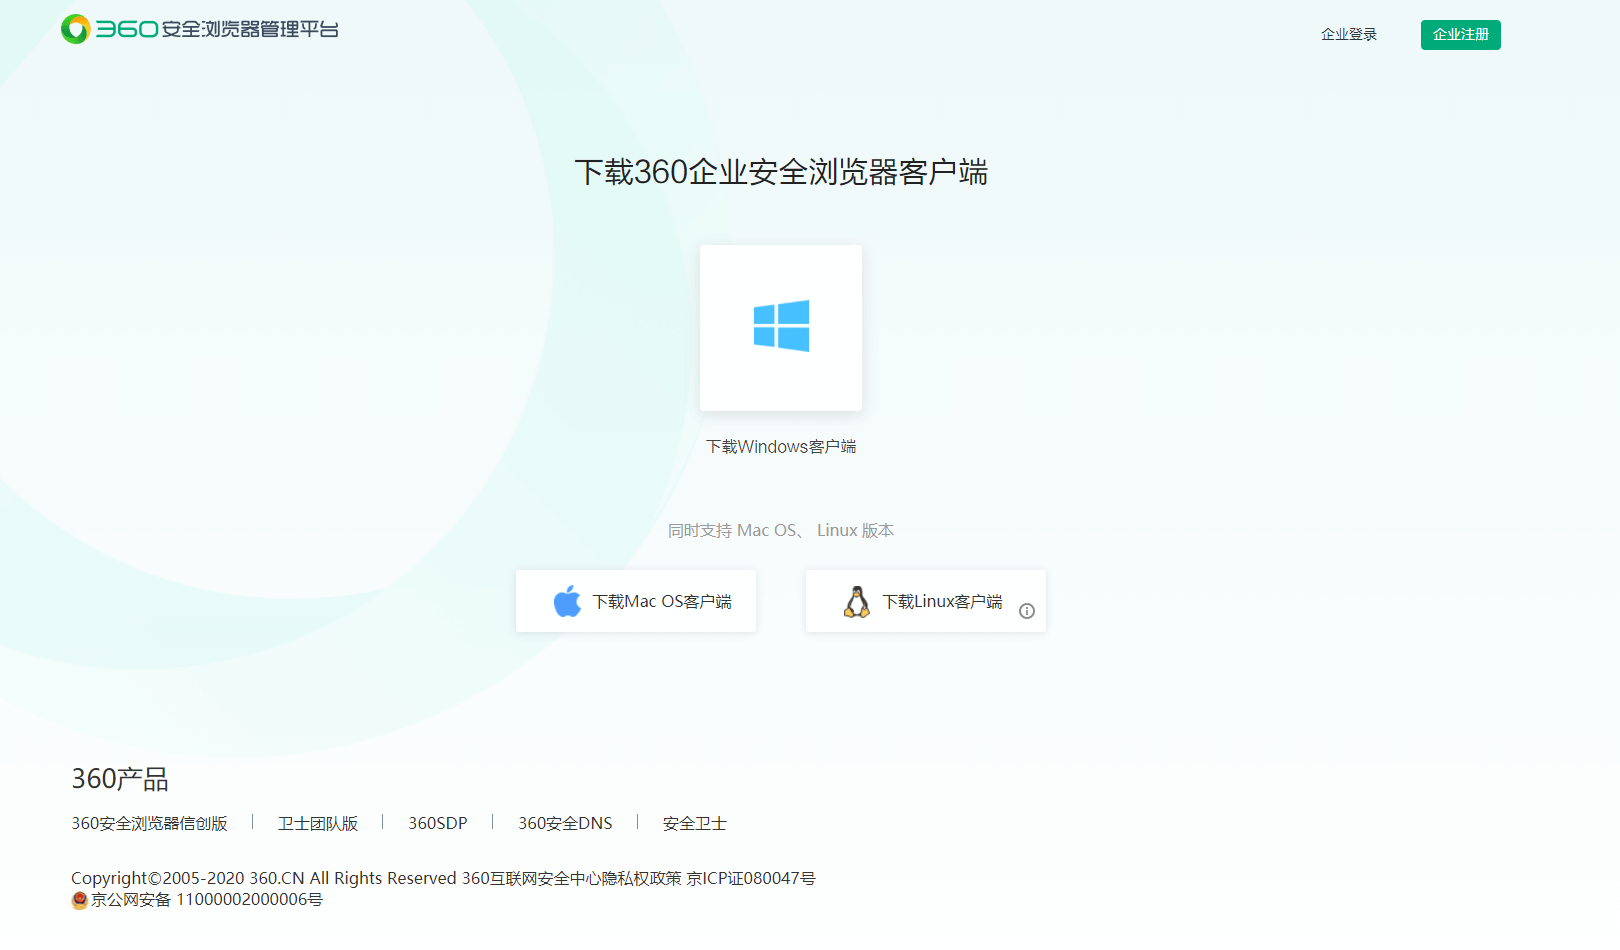Image resolution: width=1620 pixels, height=950 pixels.
Task: Click the 360产品 footer heading
Action: [120, 779]
